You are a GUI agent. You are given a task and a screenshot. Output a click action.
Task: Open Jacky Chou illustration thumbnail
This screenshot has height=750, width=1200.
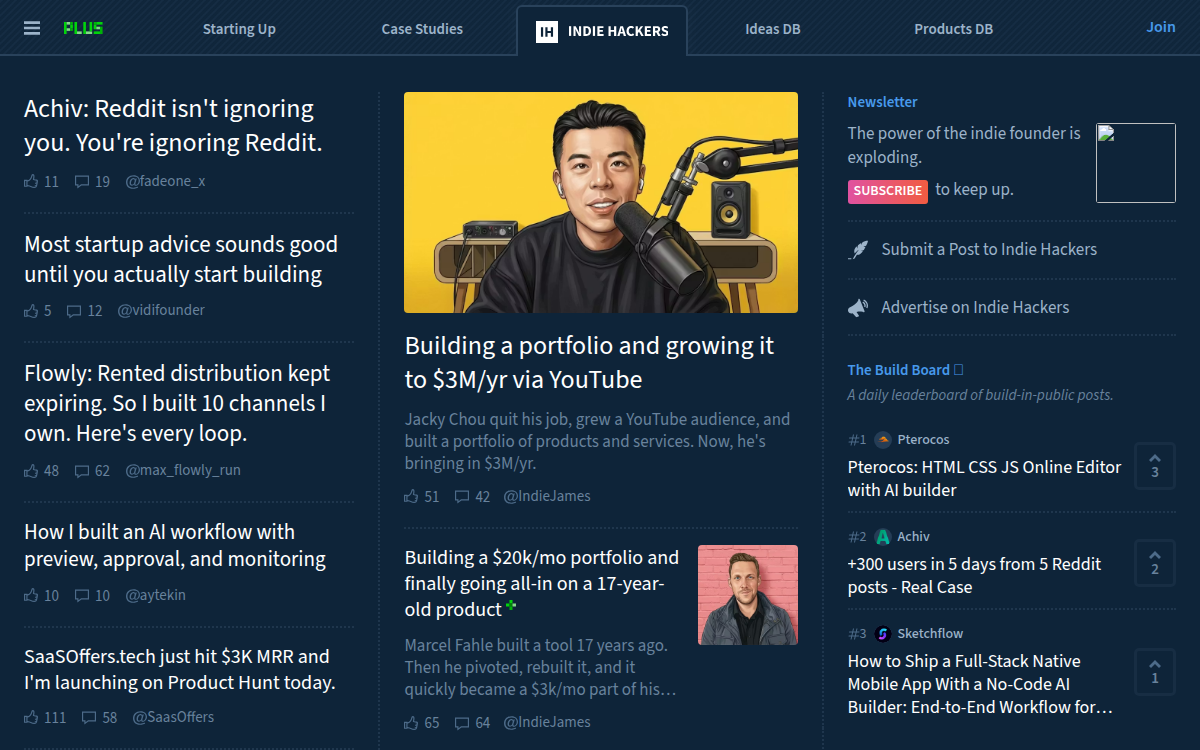coord(601,203)
